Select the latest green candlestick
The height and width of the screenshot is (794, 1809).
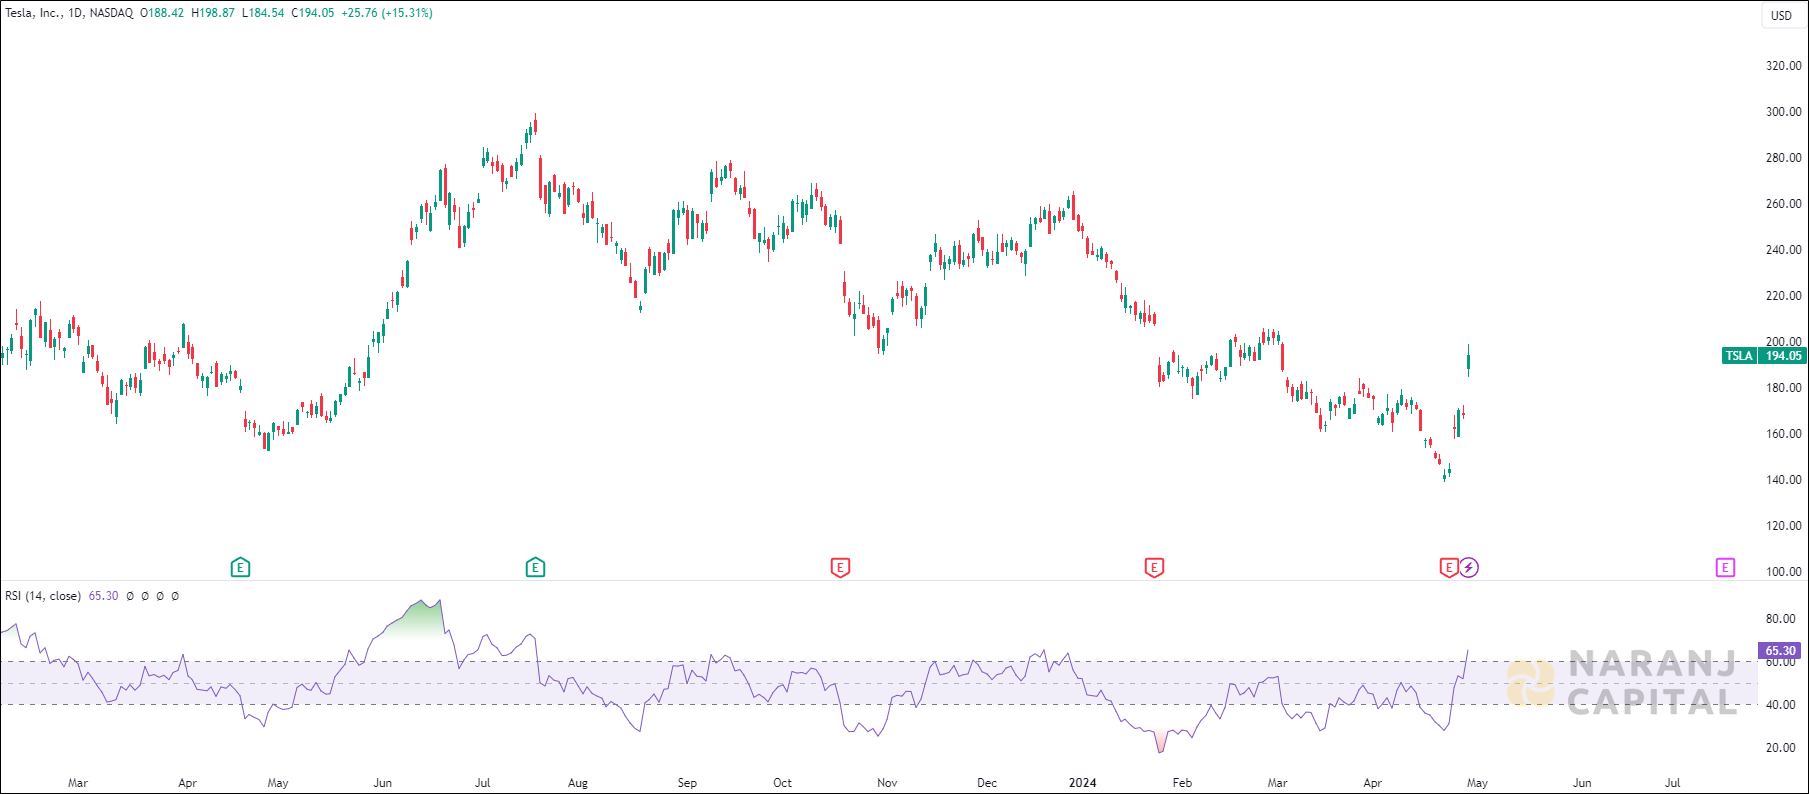pyautogui.click(x=1468, y=362)
